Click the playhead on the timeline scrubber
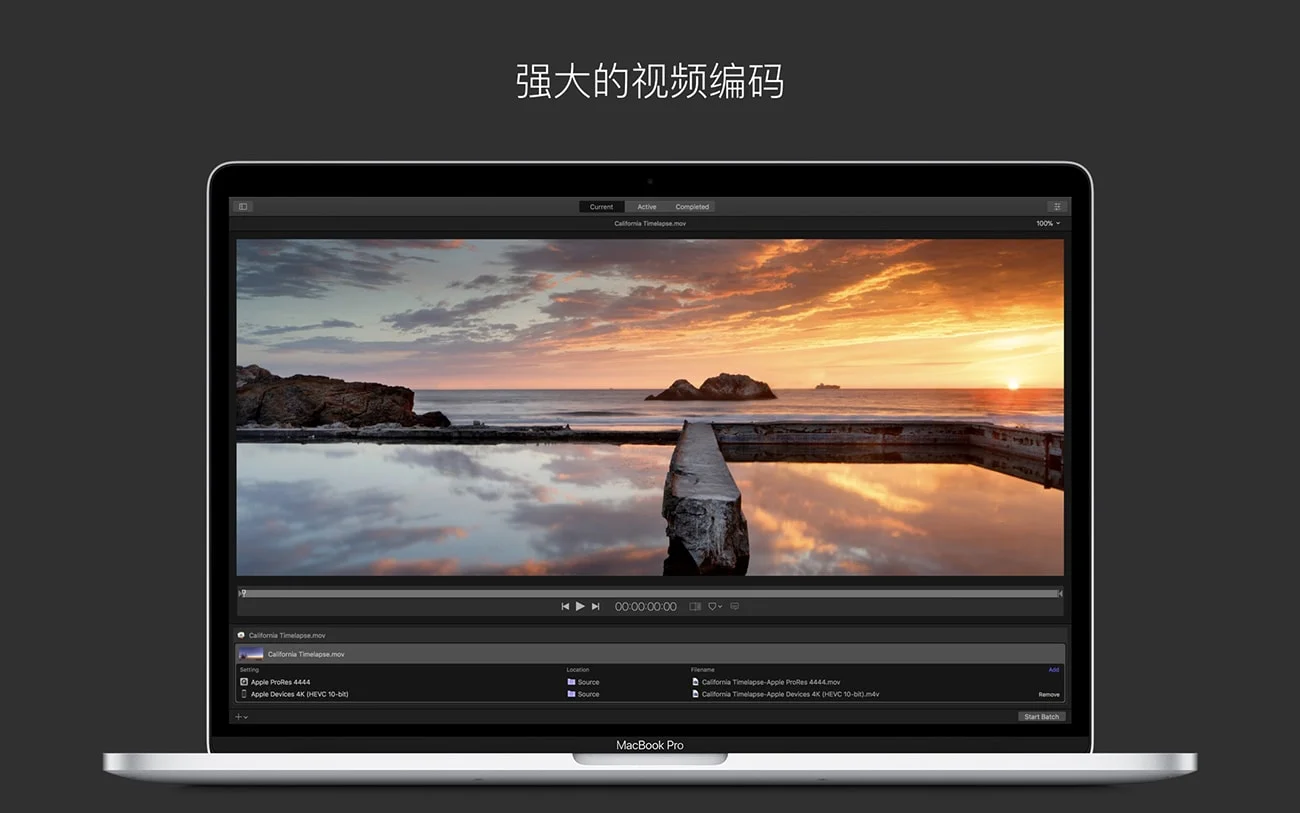 point(242,592)
